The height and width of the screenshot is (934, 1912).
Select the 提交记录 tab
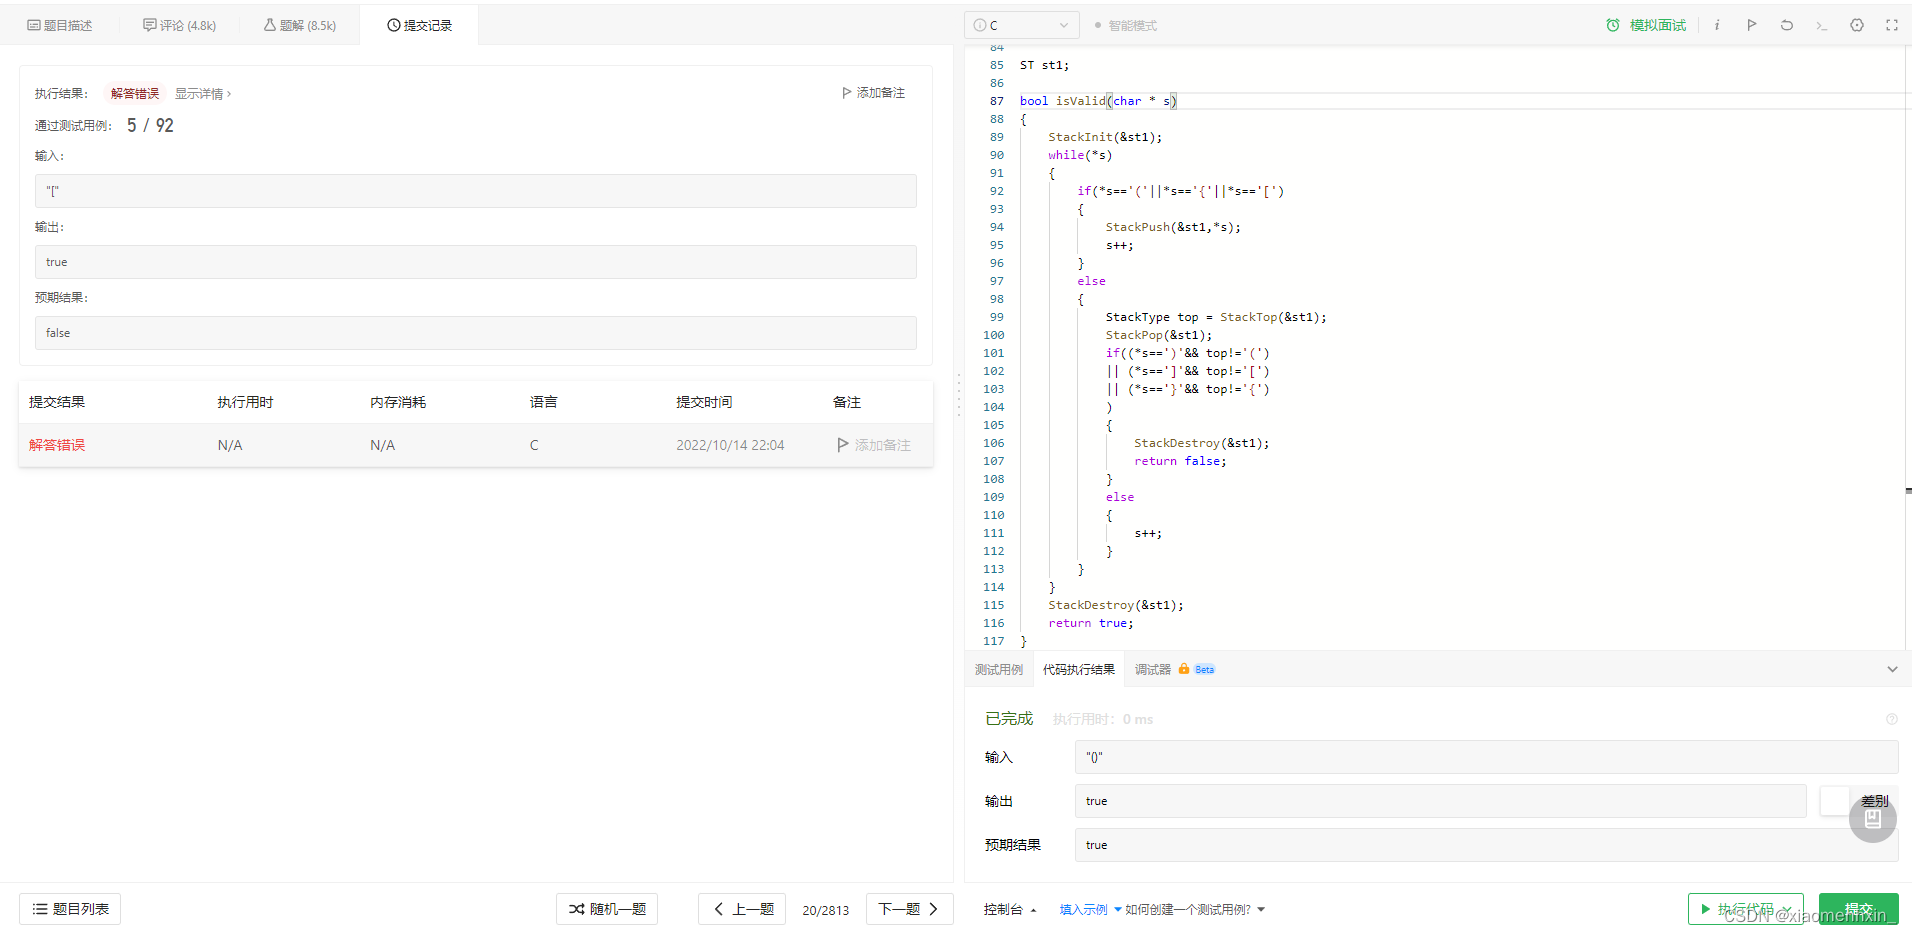[x=419, y=25]
